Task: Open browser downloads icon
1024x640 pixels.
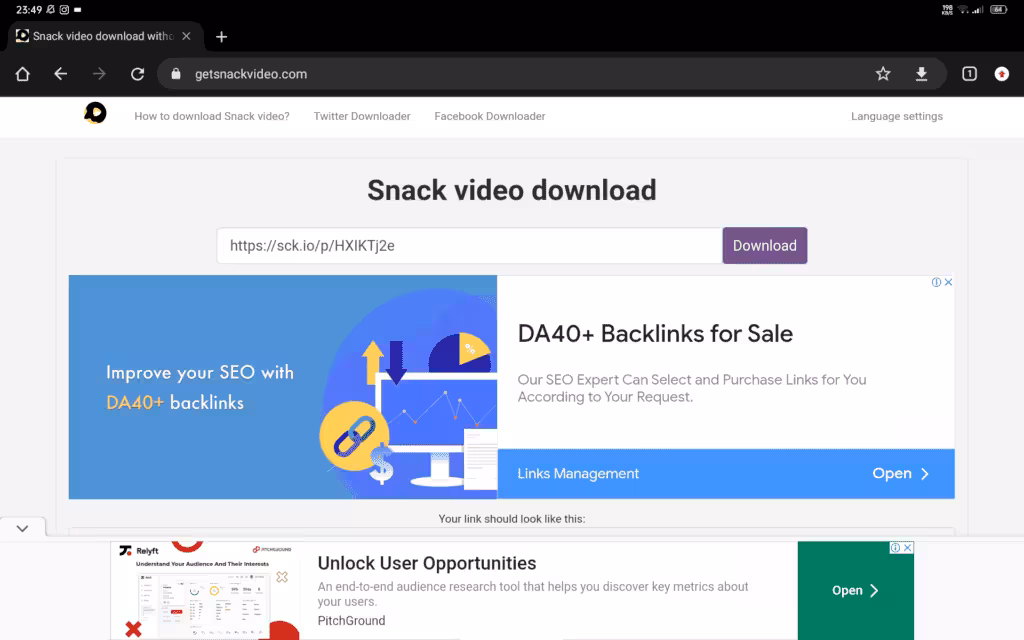Action: 921,74
